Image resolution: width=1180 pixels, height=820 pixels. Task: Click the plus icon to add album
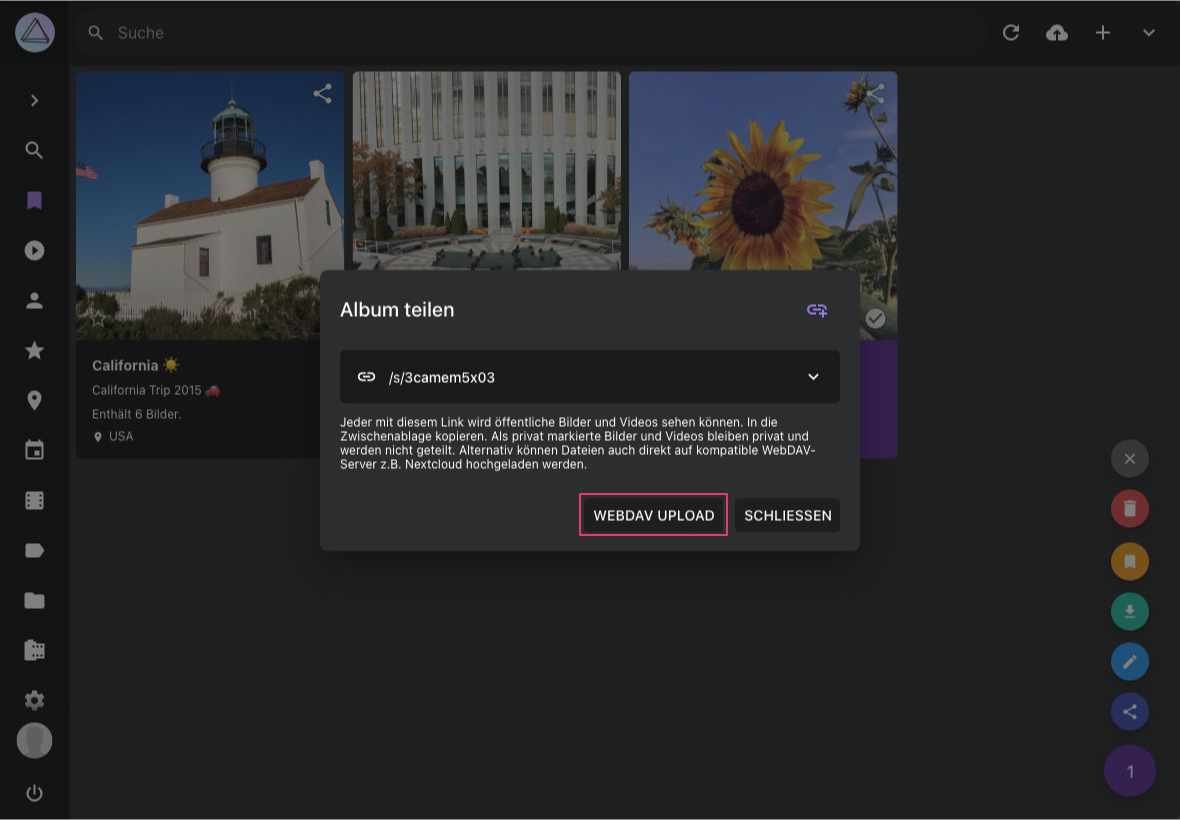[1102, 33]
